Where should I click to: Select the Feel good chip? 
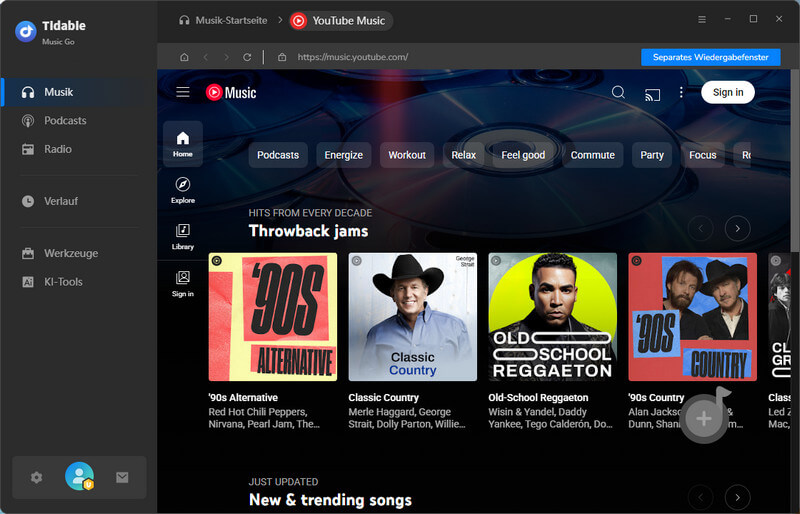pos(523,155)
